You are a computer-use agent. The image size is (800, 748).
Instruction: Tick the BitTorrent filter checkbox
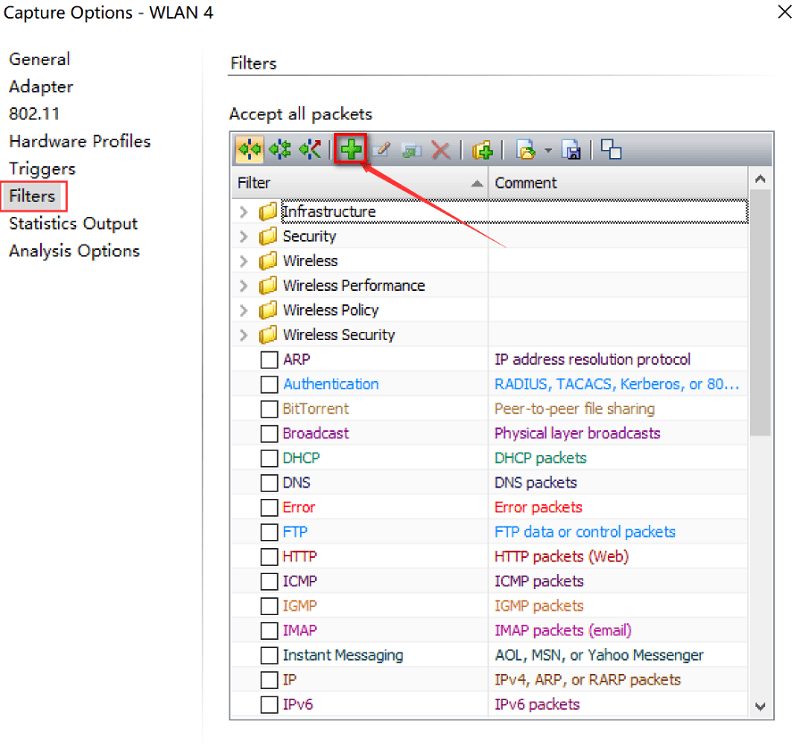click(x=269, y=409)
